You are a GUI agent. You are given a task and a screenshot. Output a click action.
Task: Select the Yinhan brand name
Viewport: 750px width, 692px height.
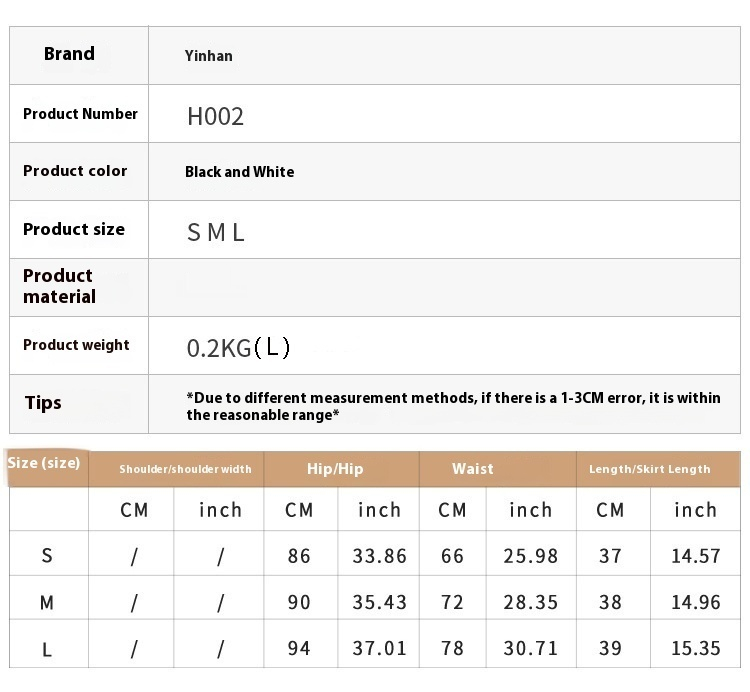click(208, 56)
